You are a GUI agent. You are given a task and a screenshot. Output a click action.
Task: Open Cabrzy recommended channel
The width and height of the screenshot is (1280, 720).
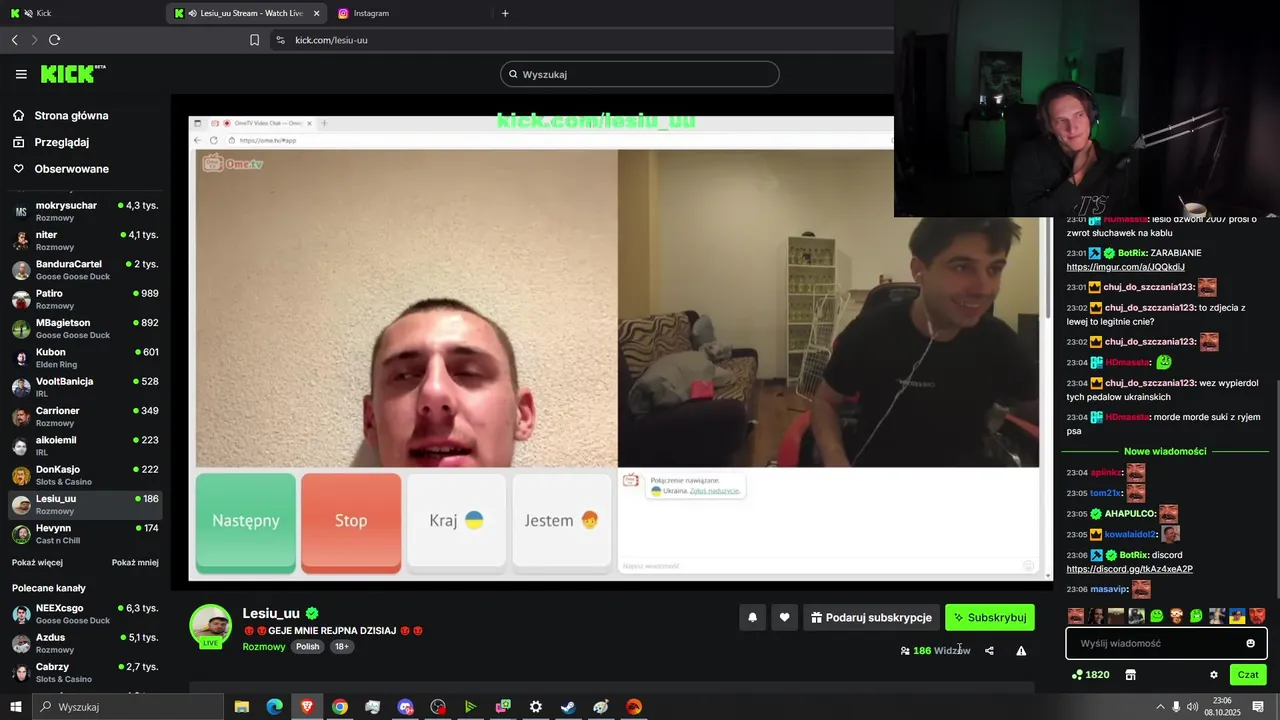pos(86,672)
